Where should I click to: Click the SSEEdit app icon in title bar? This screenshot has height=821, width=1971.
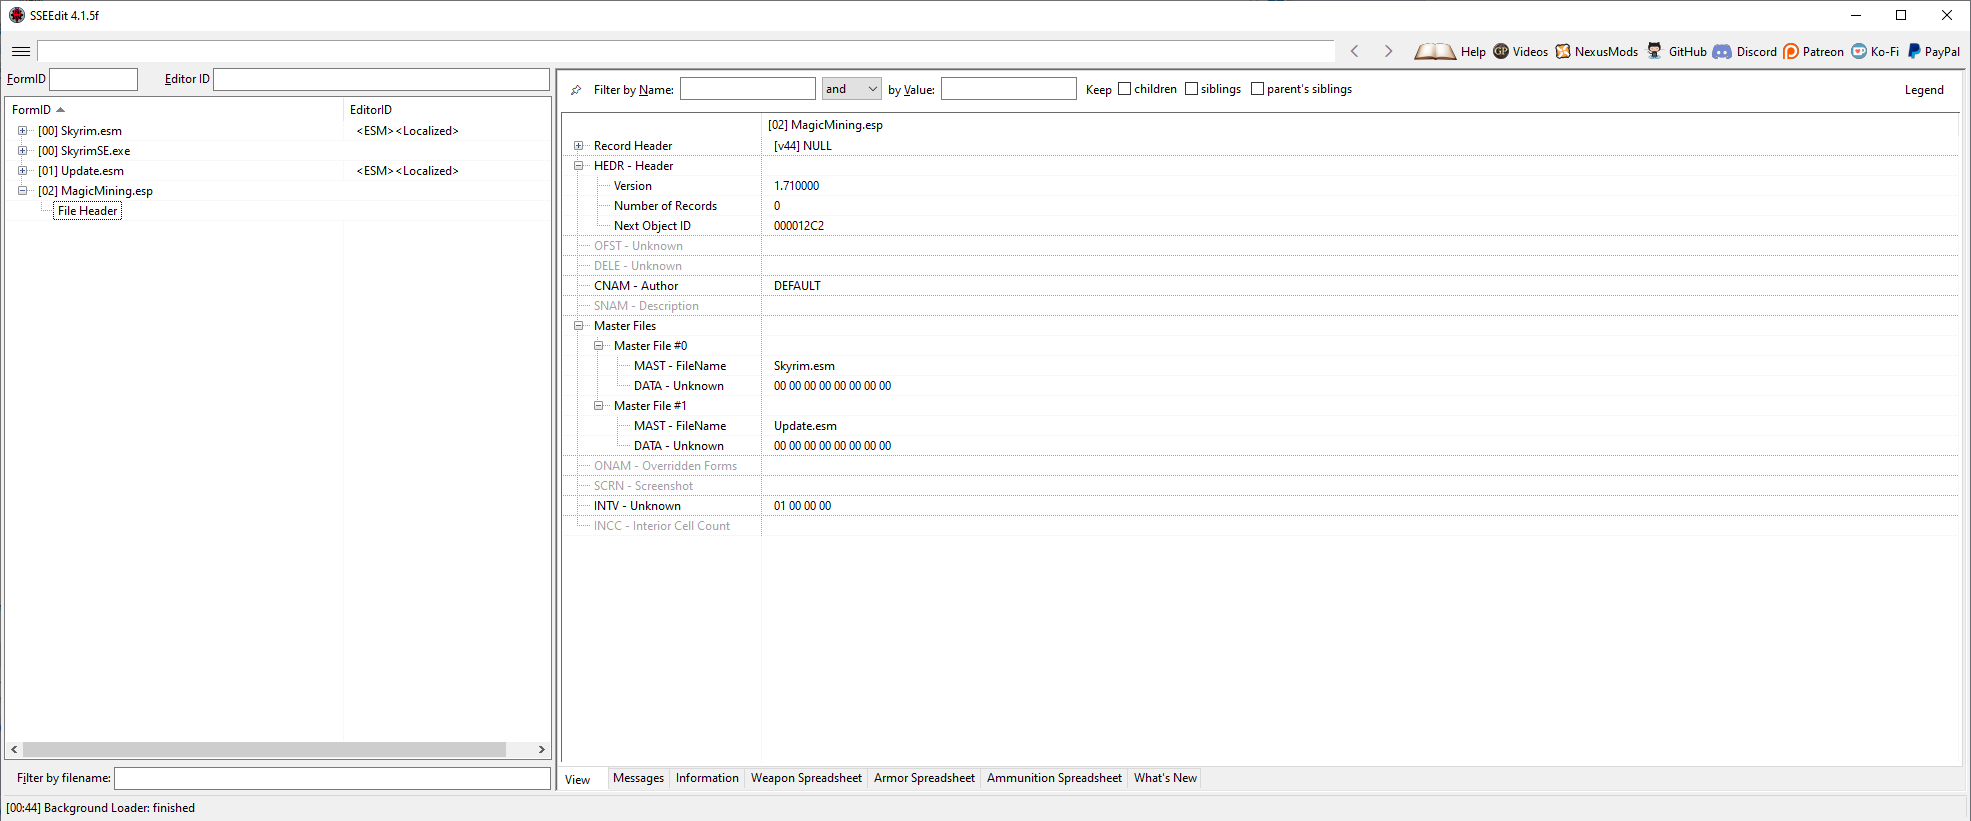click(17, 15)
